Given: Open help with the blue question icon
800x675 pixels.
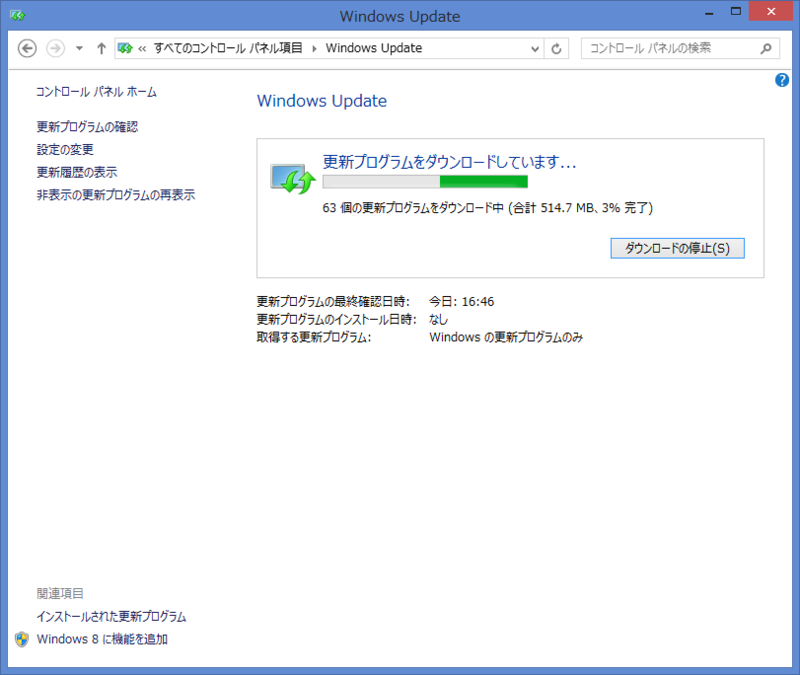Looking at the screenshot, I should [x=782, y=80].
